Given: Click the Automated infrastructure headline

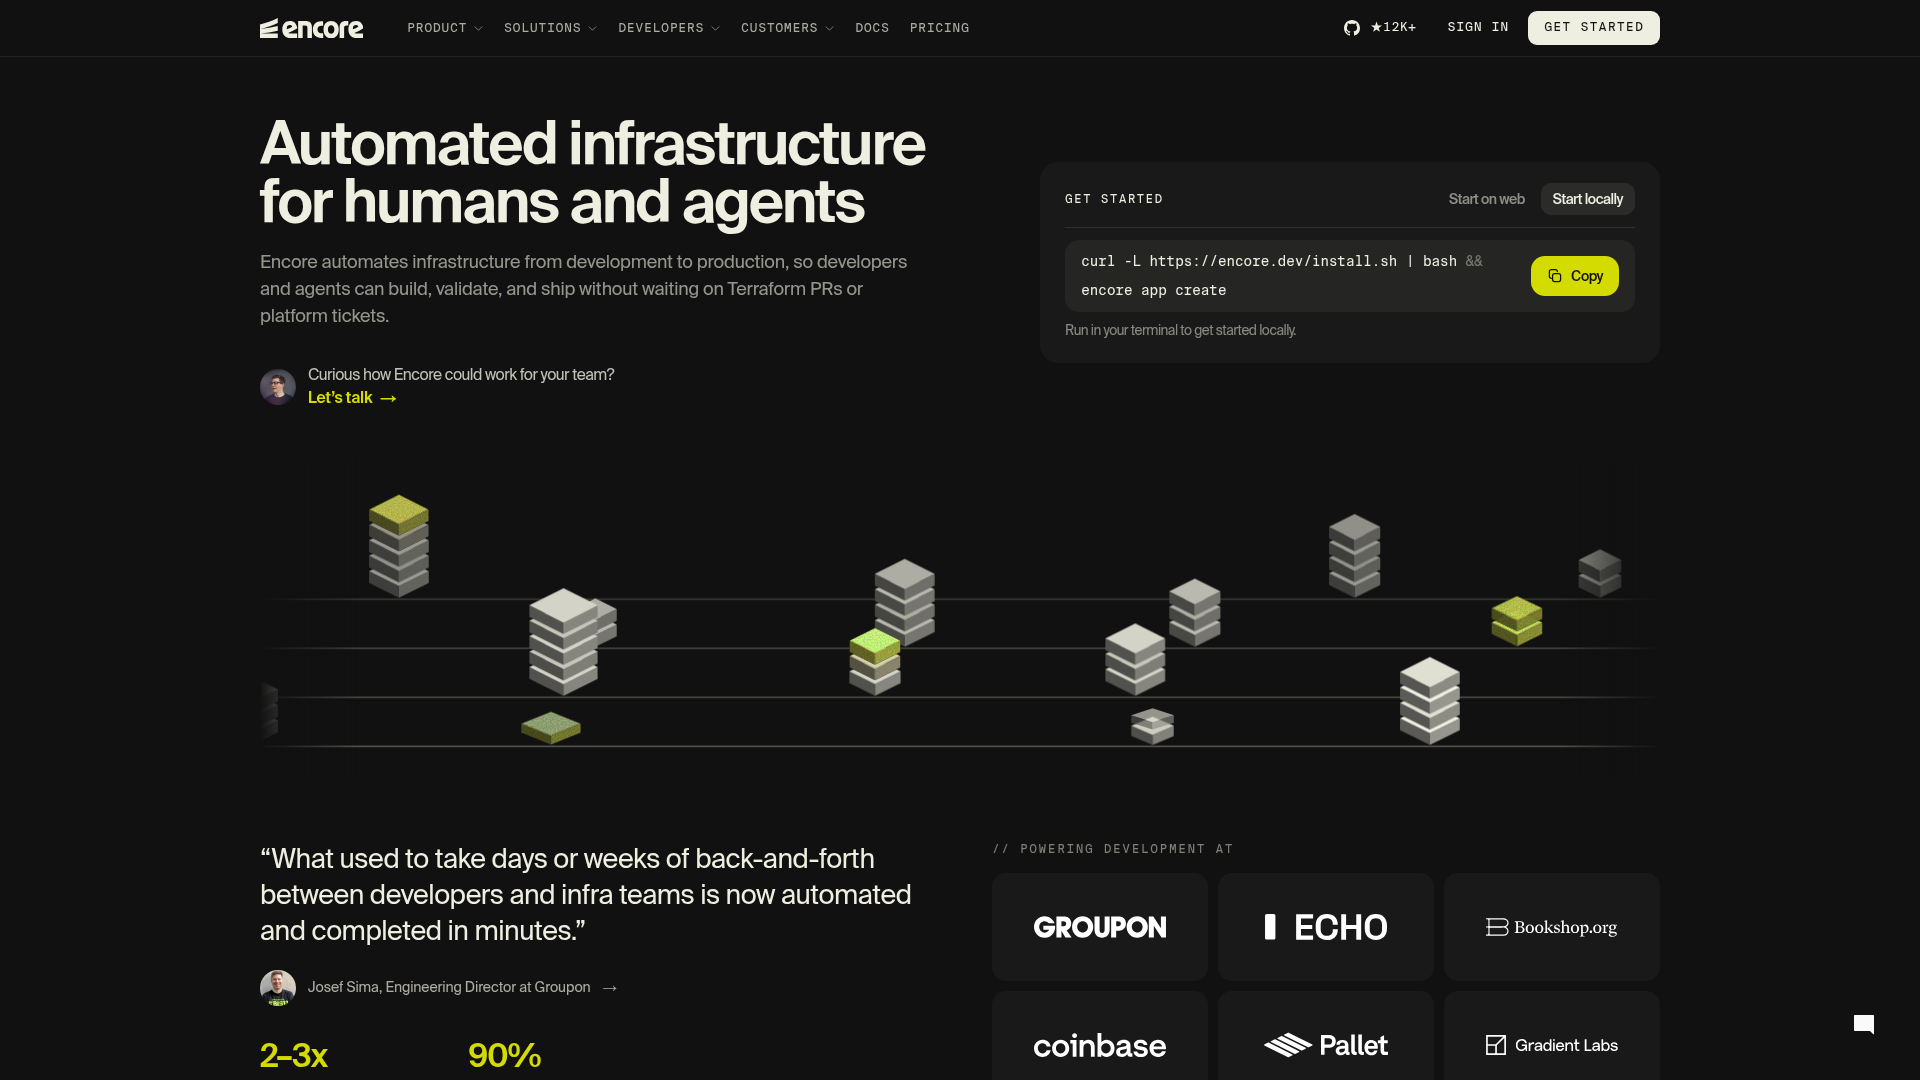Looking at the screenshot, I should 592,172.
